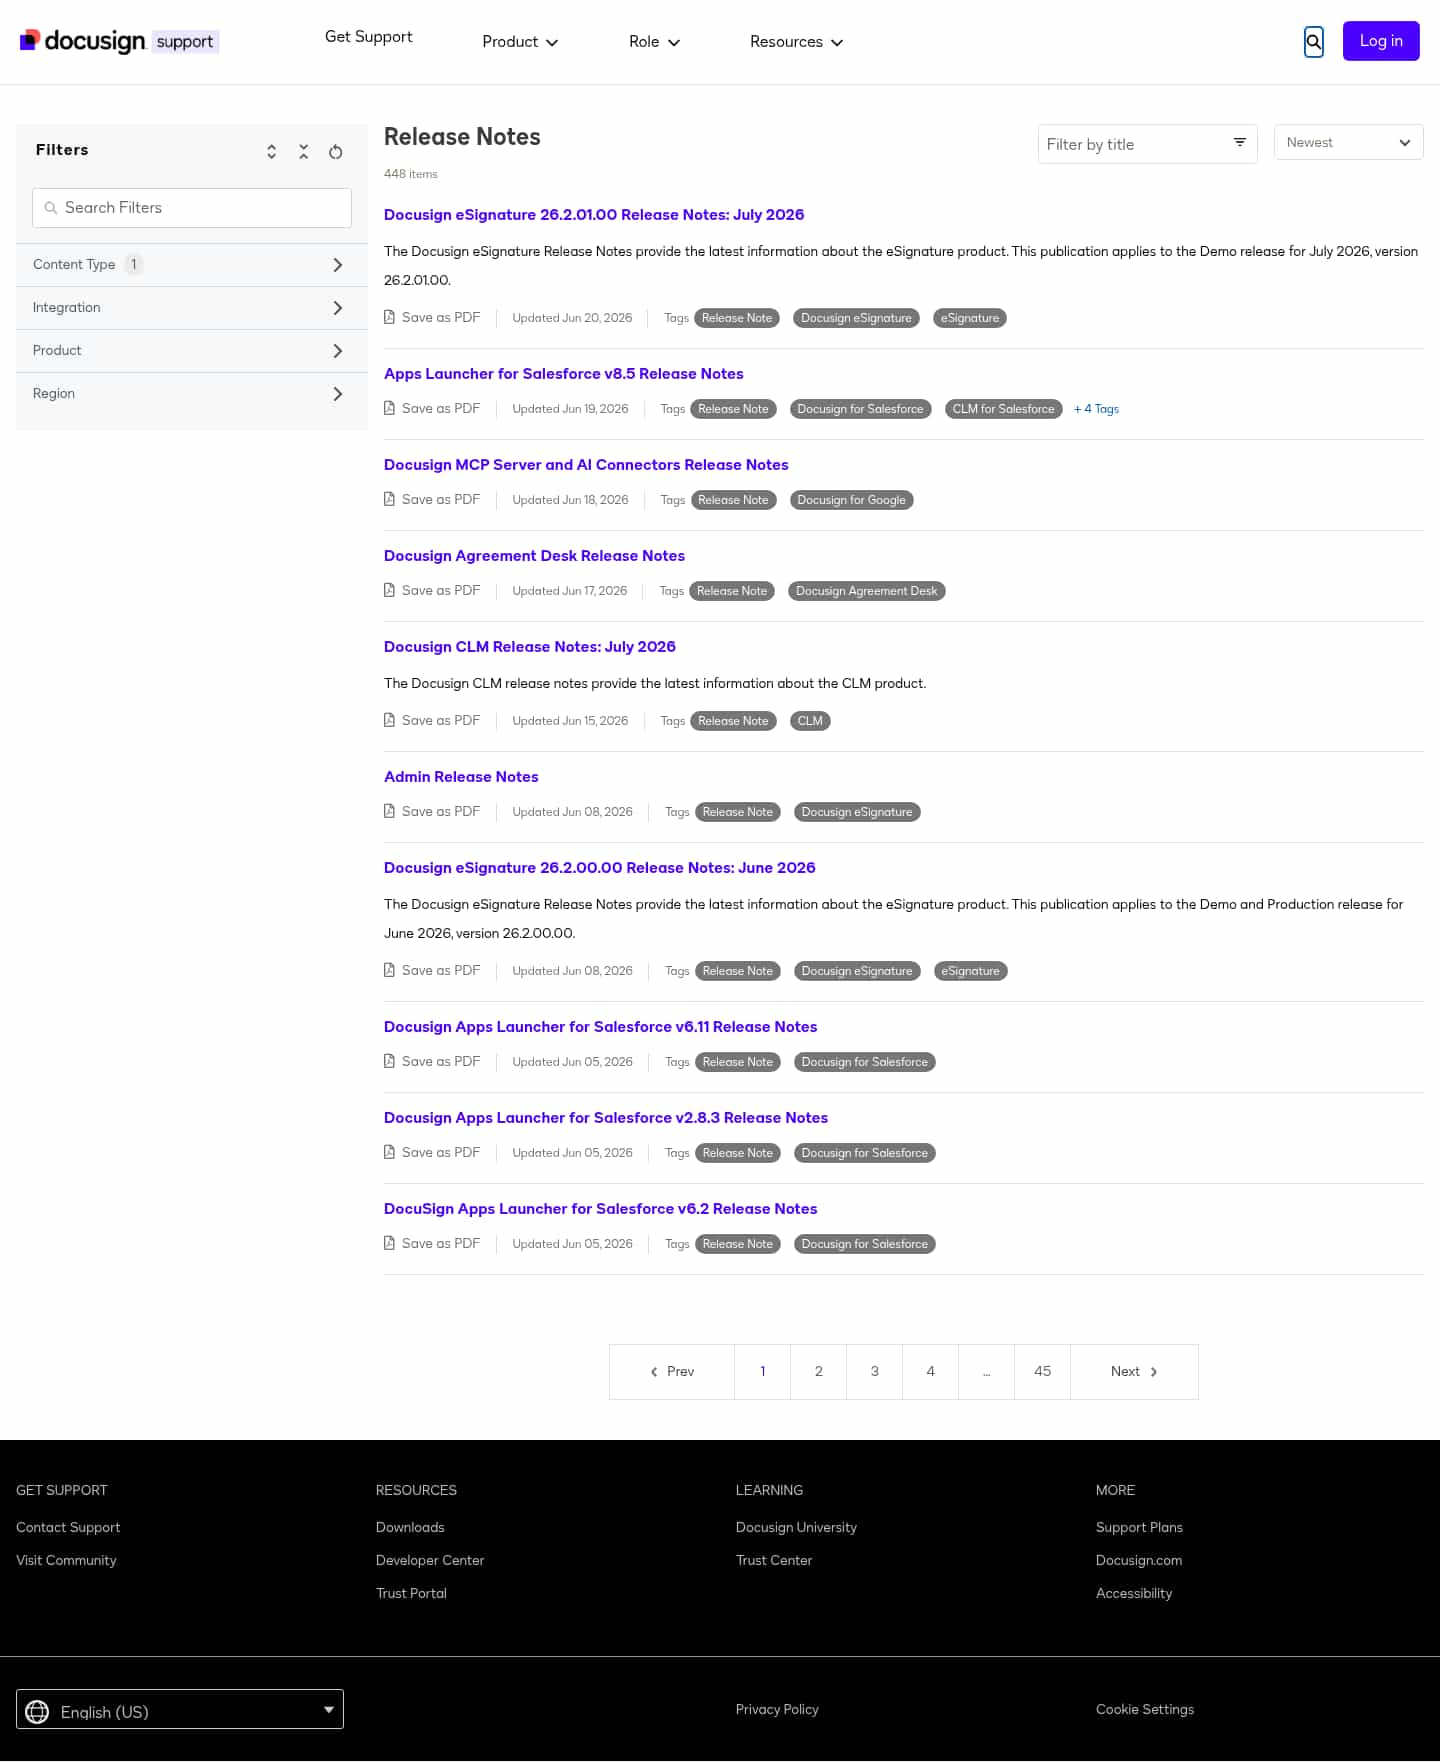Open Visit Community footer link

click(x=66, y=1561)
